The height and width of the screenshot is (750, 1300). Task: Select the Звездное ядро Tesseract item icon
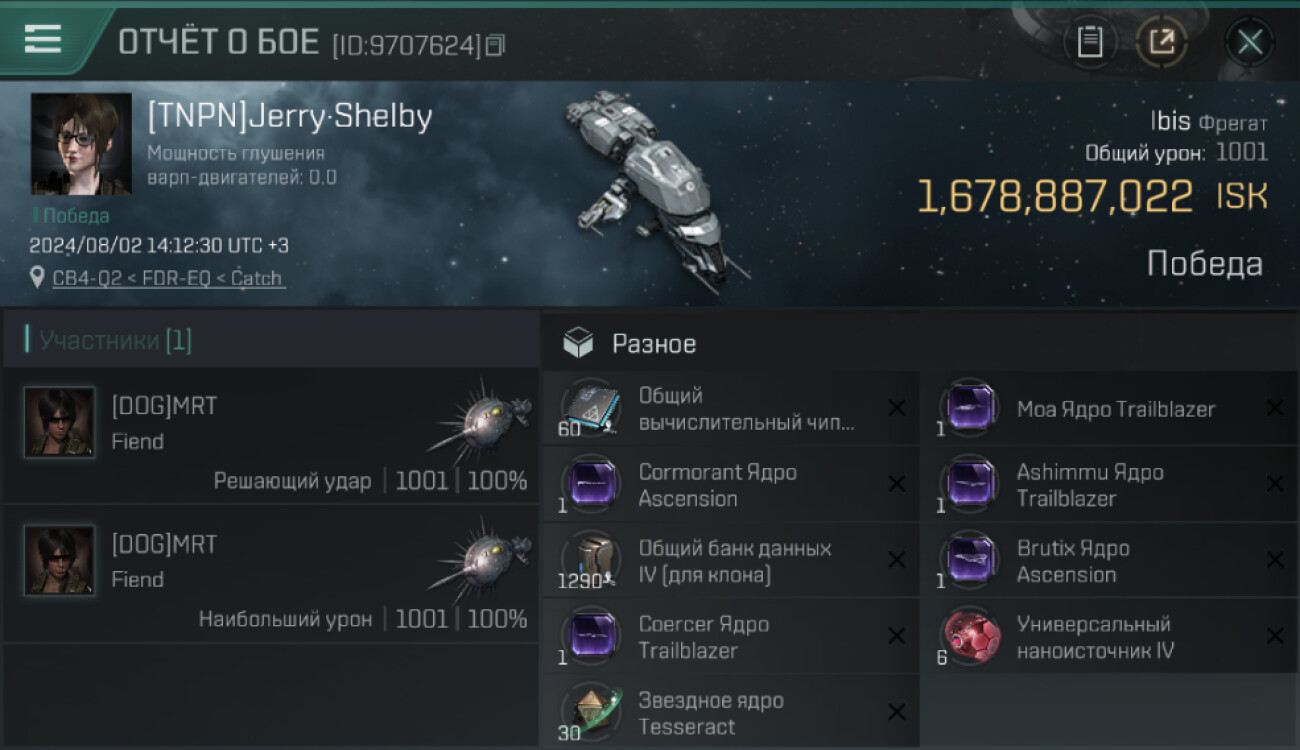pos(590,711)
